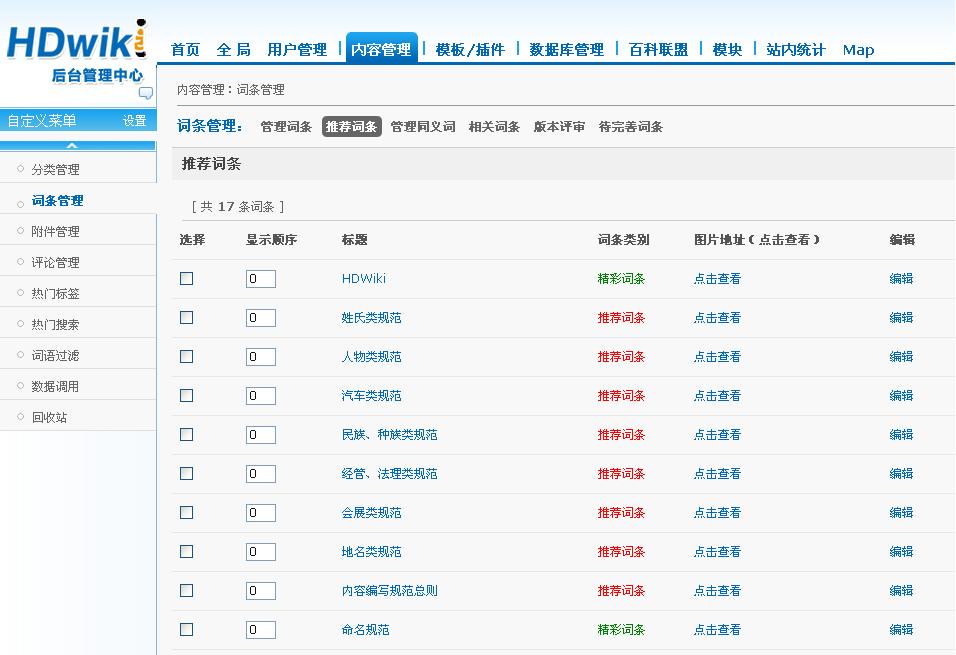Click the 精彩词条 label in the HDWiki row
956x655 pixels.
(x=621, y=279)
